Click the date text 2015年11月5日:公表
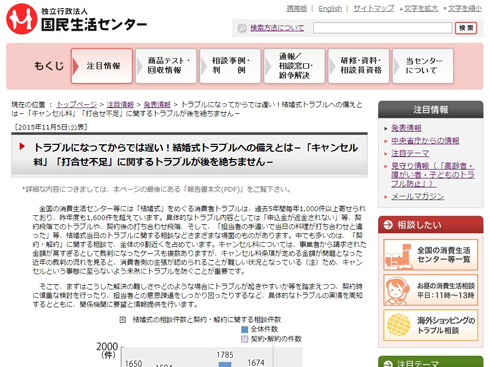490x367 pixels. pyautogui.click(x=51, y=127)
